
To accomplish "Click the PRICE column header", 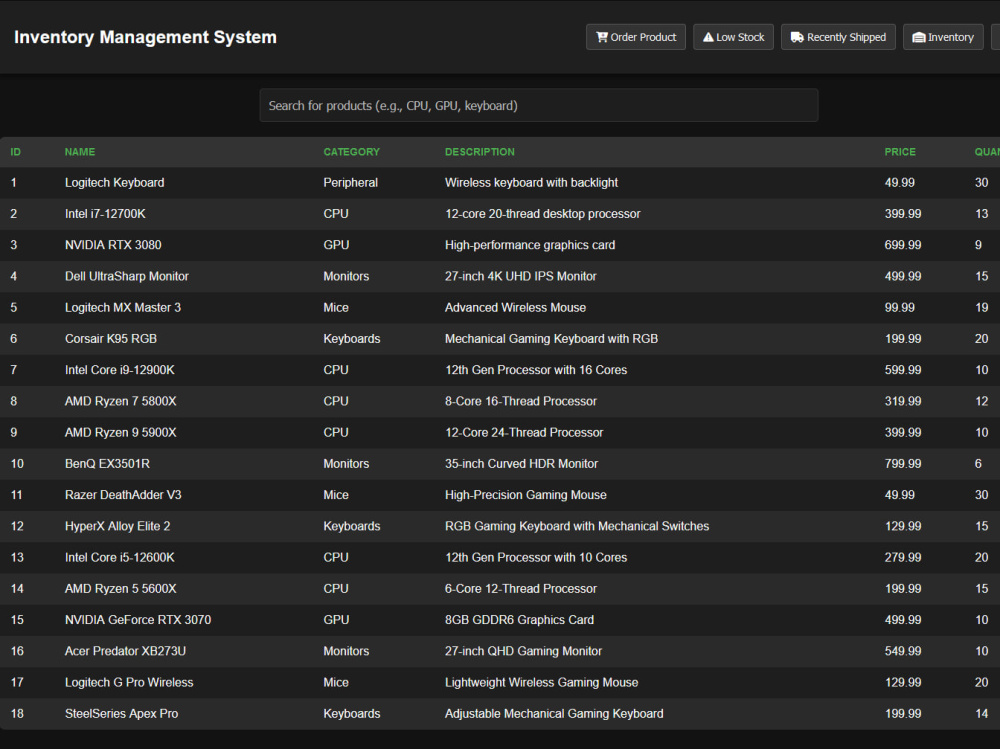I will (900, 152).
